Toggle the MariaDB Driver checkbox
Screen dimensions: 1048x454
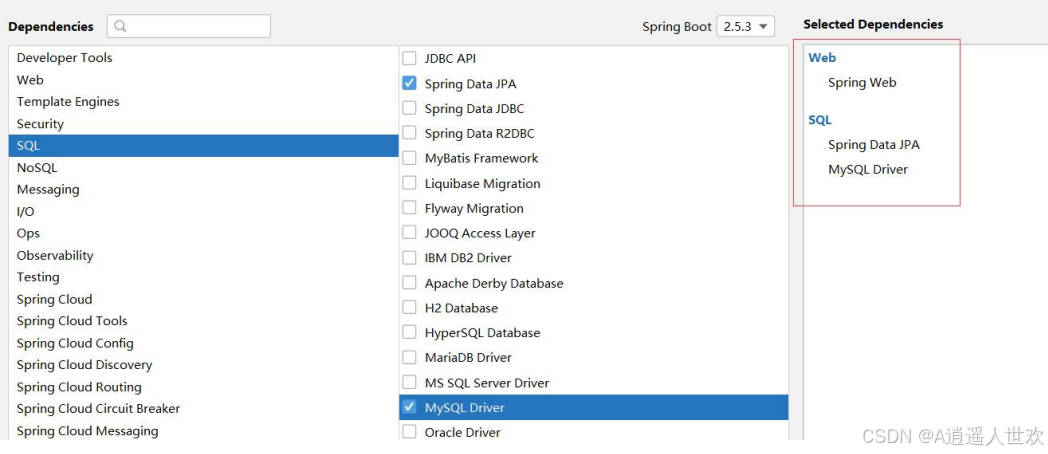pos(409,357)
